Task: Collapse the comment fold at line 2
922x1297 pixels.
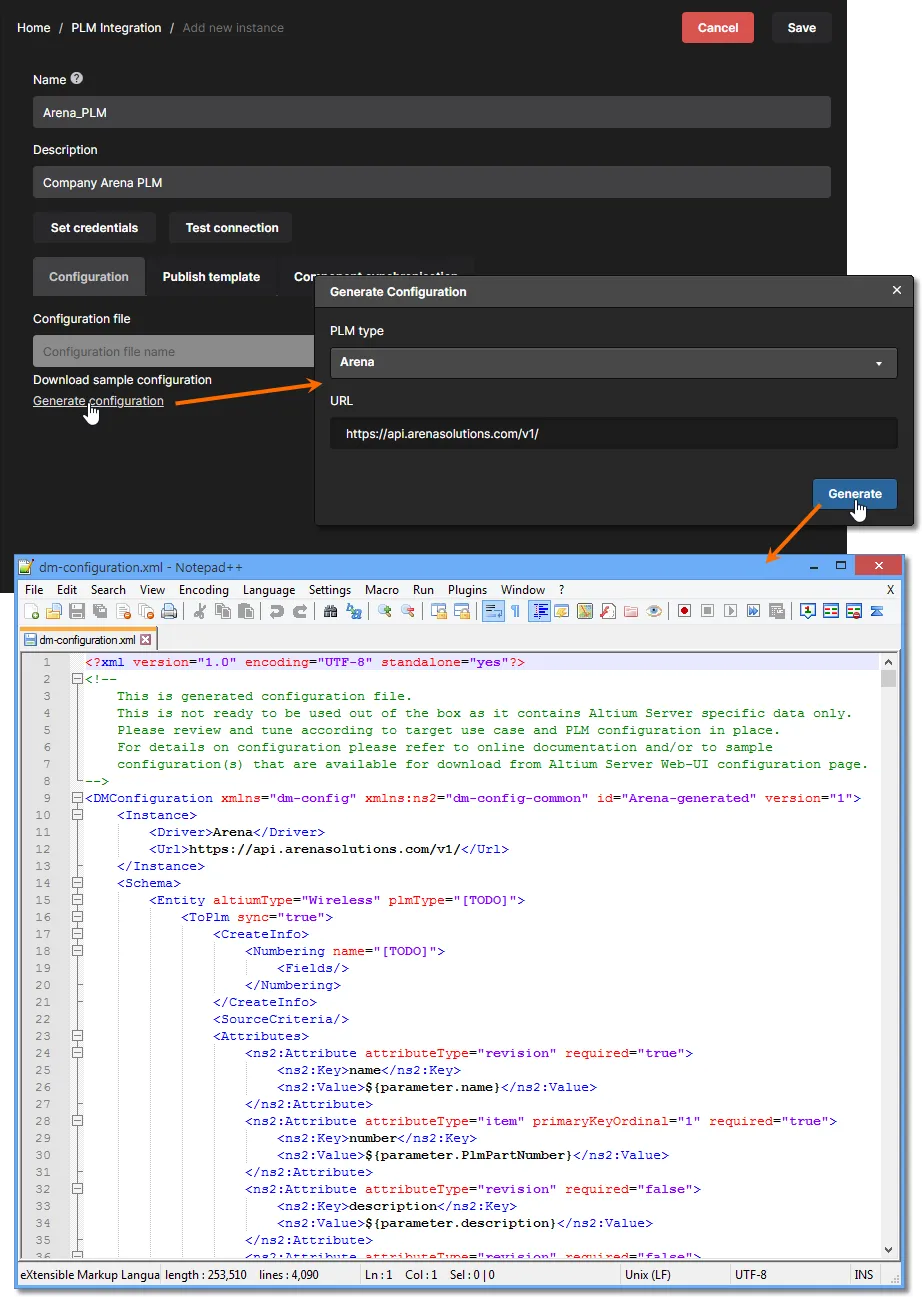Action: (x=77, y=680)
